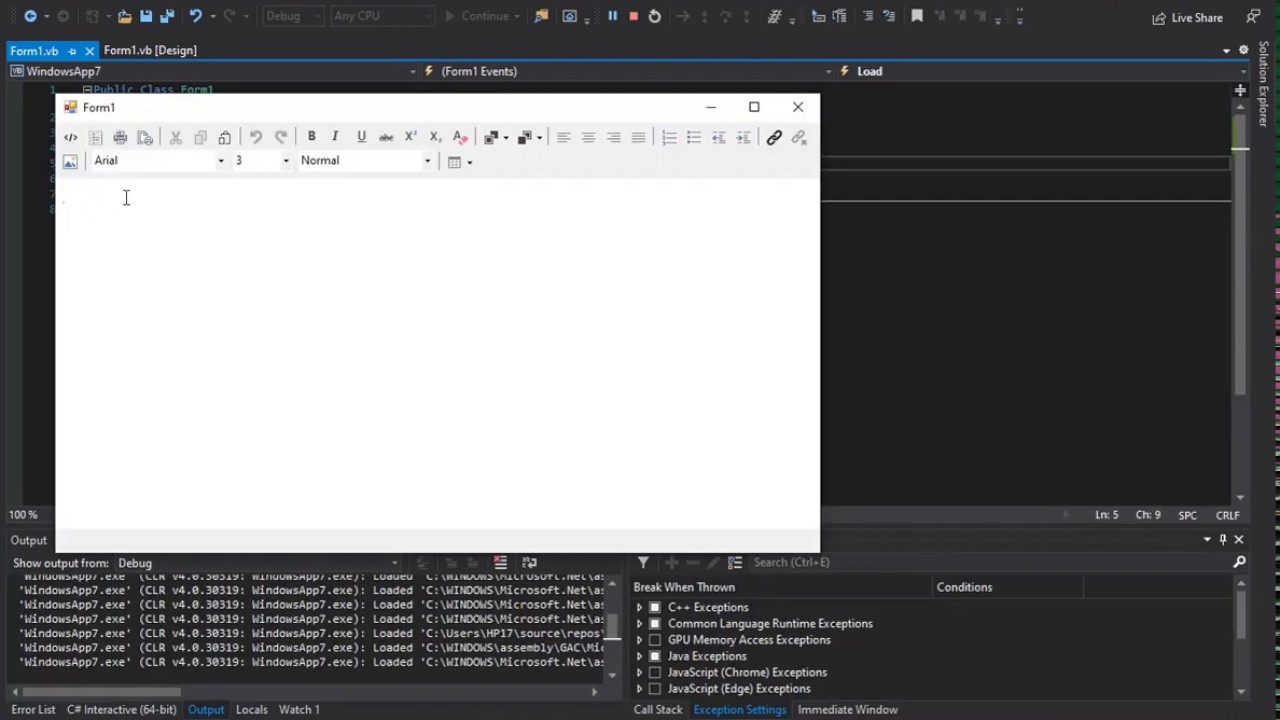Check the C++ Exceptions checkbox

[x=655, y=607]
